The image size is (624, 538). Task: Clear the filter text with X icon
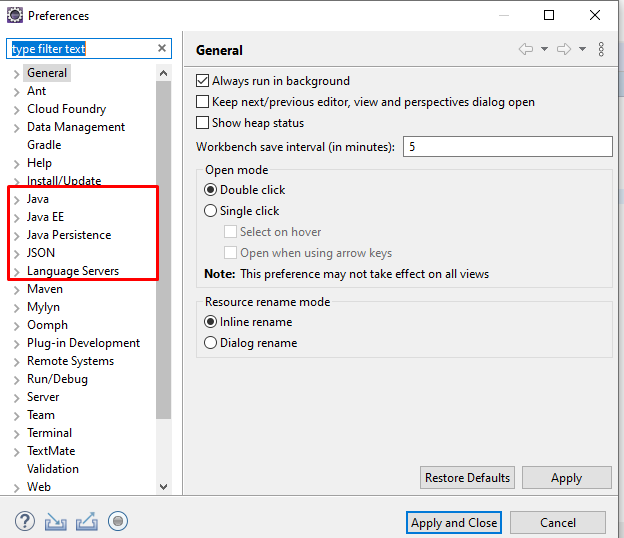pos(162,48)
